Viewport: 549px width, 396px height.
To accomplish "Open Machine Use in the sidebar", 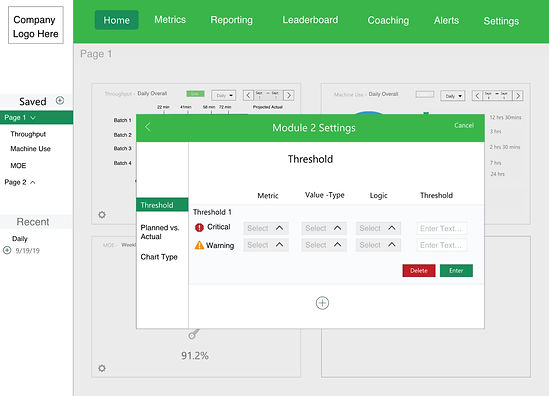I will 30,149.
